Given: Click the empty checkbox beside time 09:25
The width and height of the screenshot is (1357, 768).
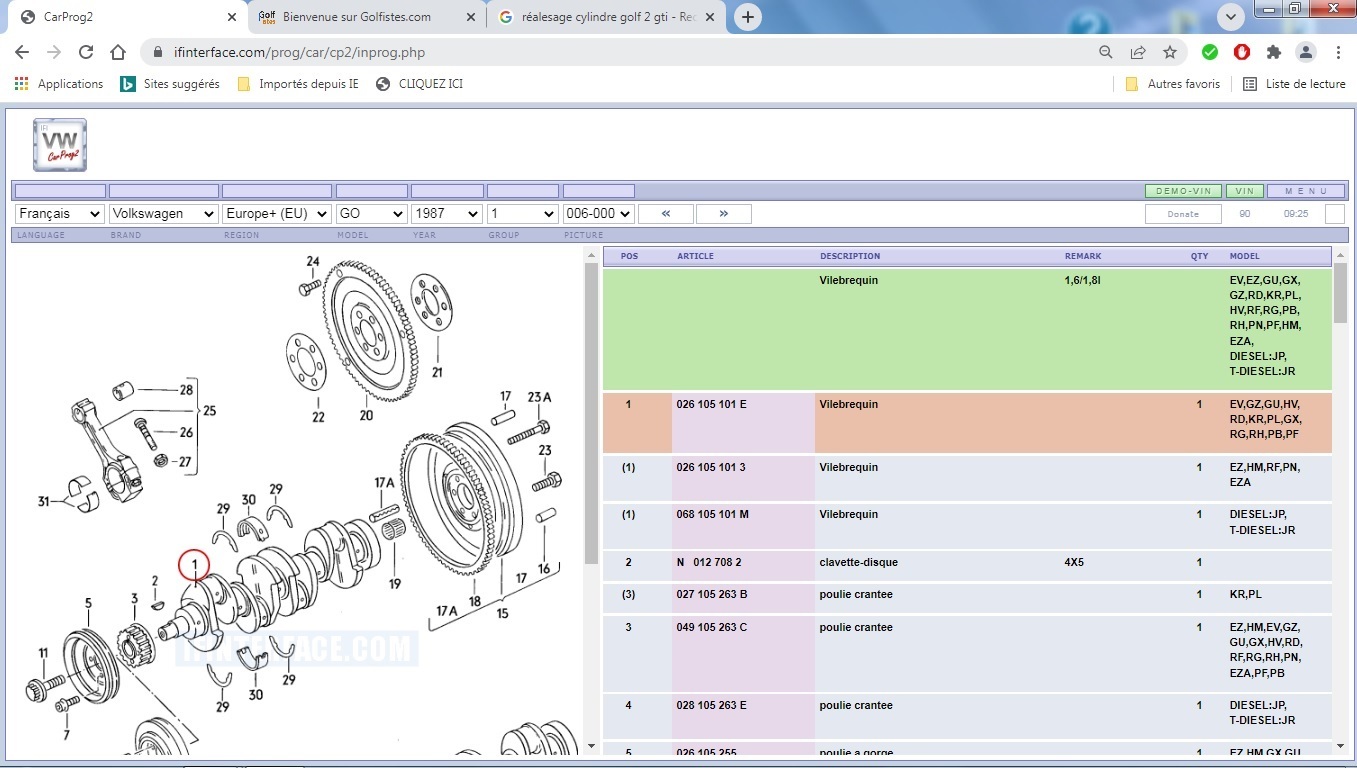Looking at the screenshot, I should coord(1334,214).
